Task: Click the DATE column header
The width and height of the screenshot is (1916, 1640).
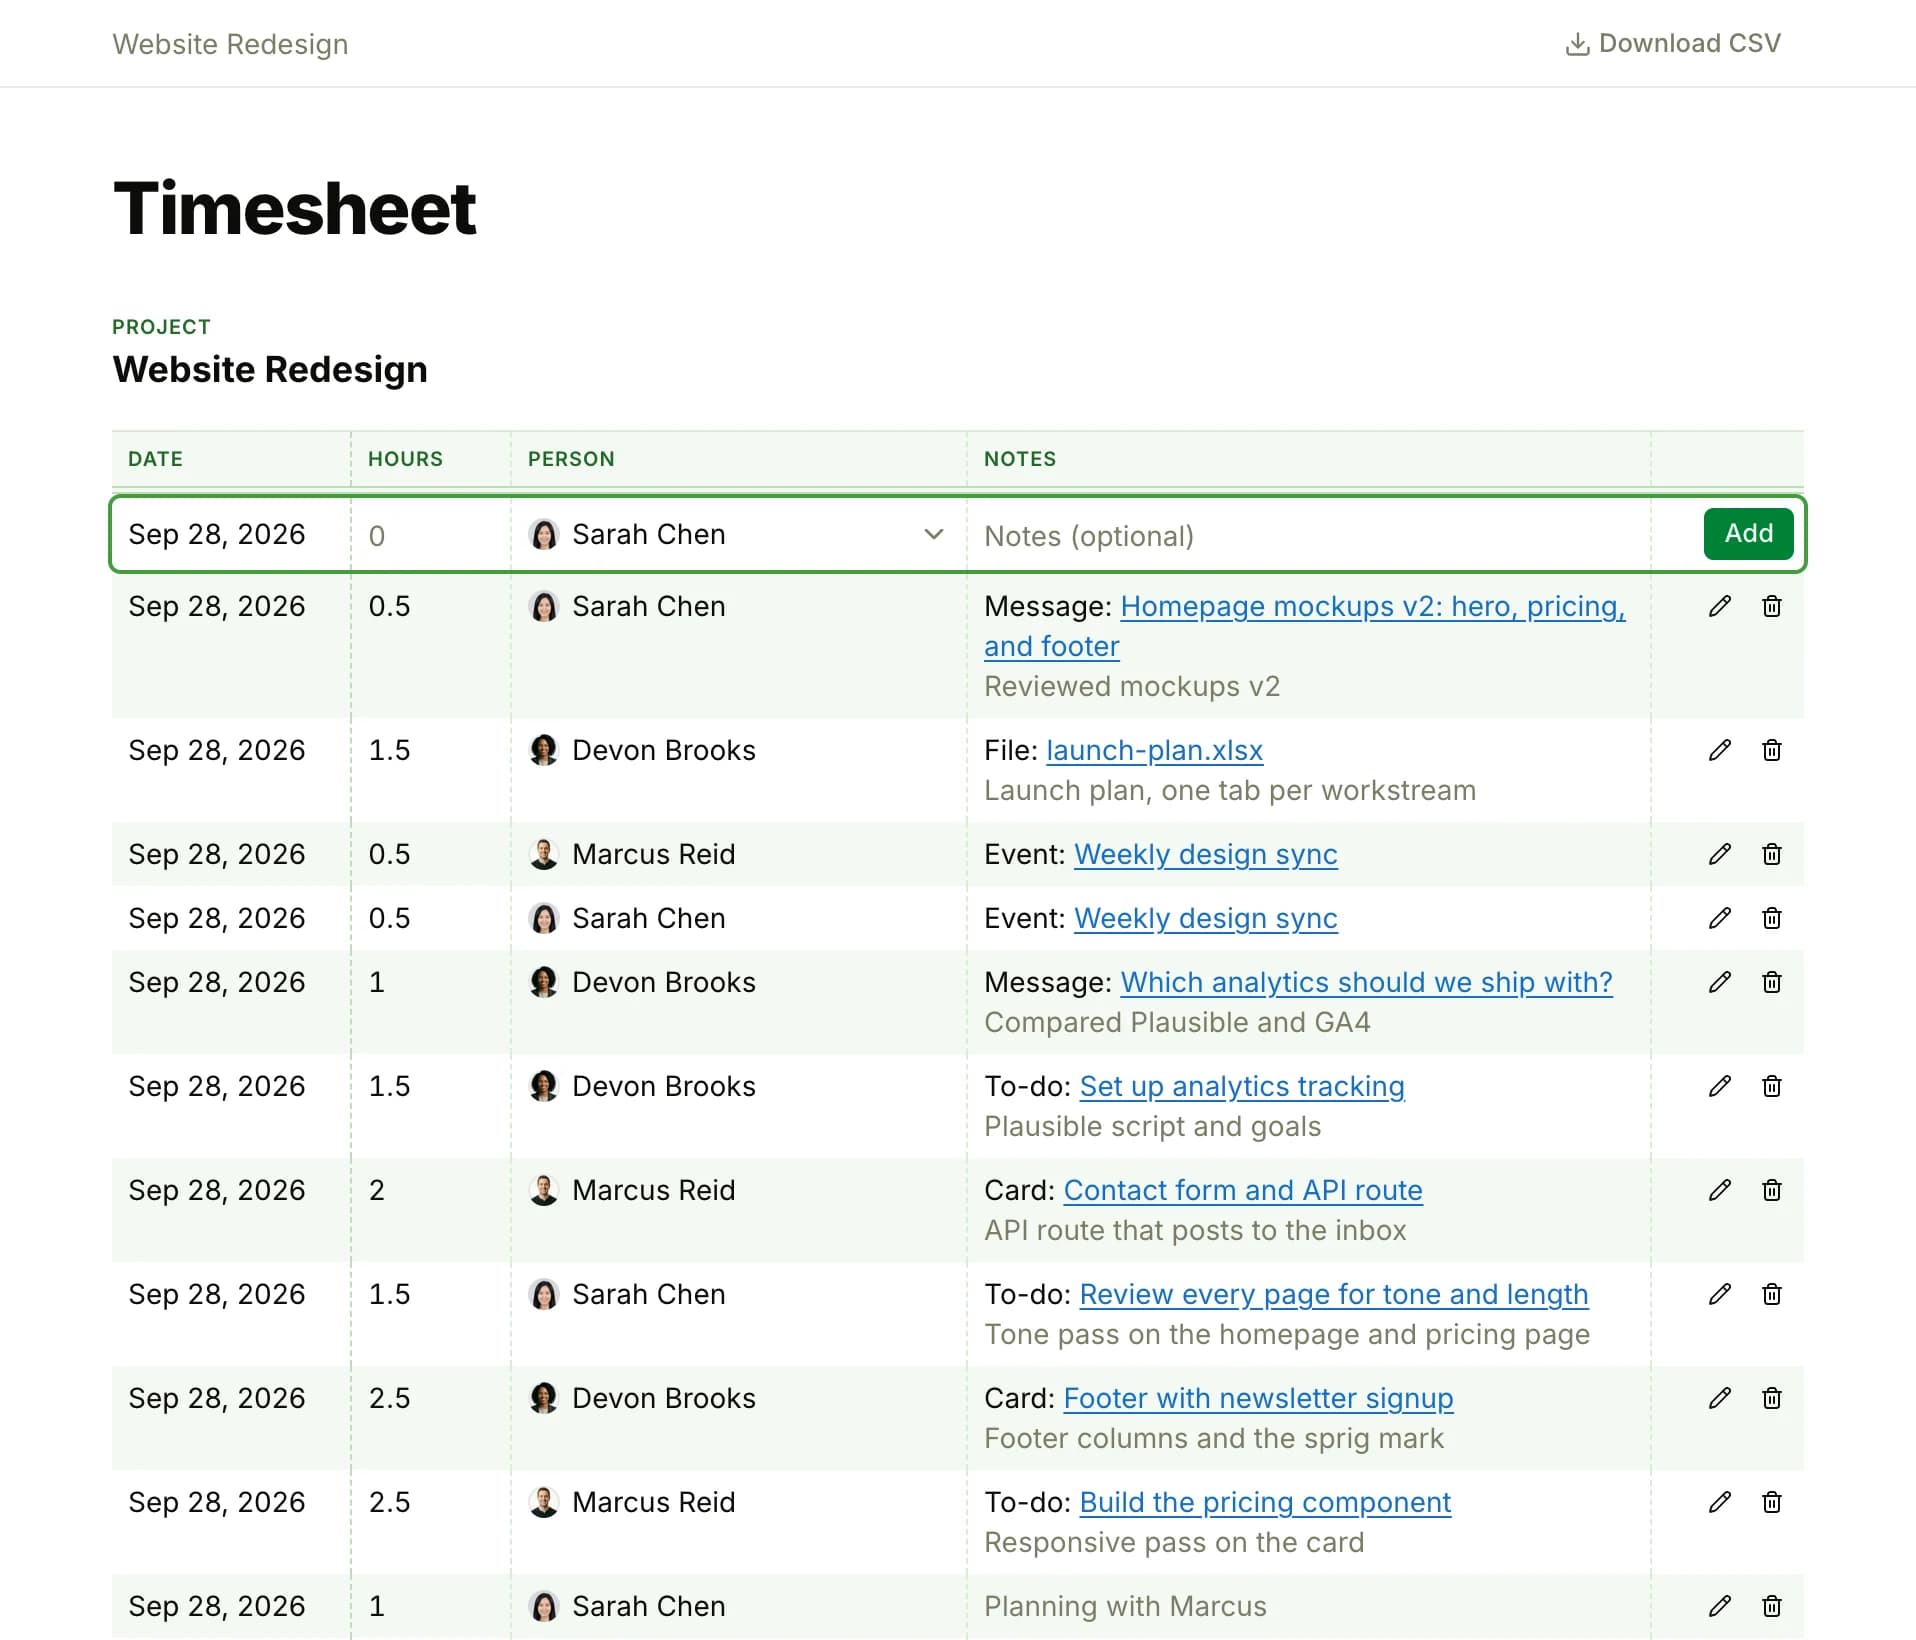Action: 155,459
